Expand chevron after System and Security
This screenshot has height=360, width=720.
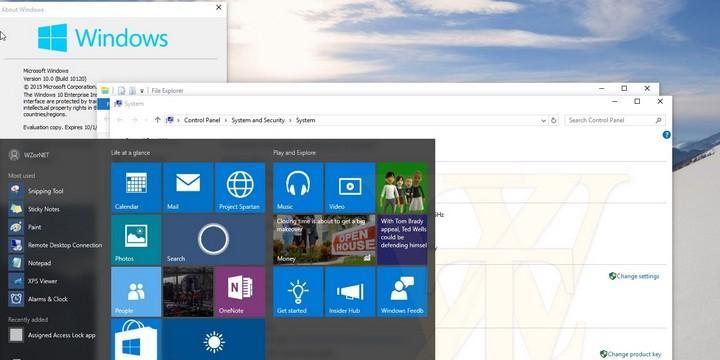290,120
